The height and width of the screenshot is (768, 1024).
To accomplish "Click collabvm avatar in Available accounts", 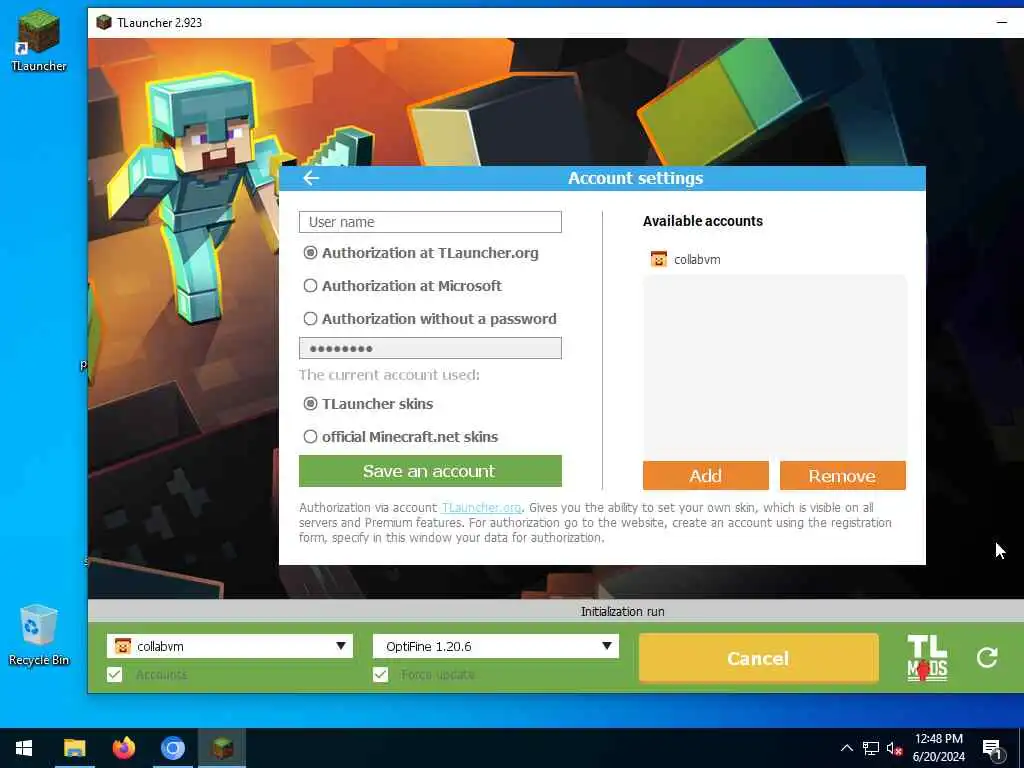I will click(658, 259).
